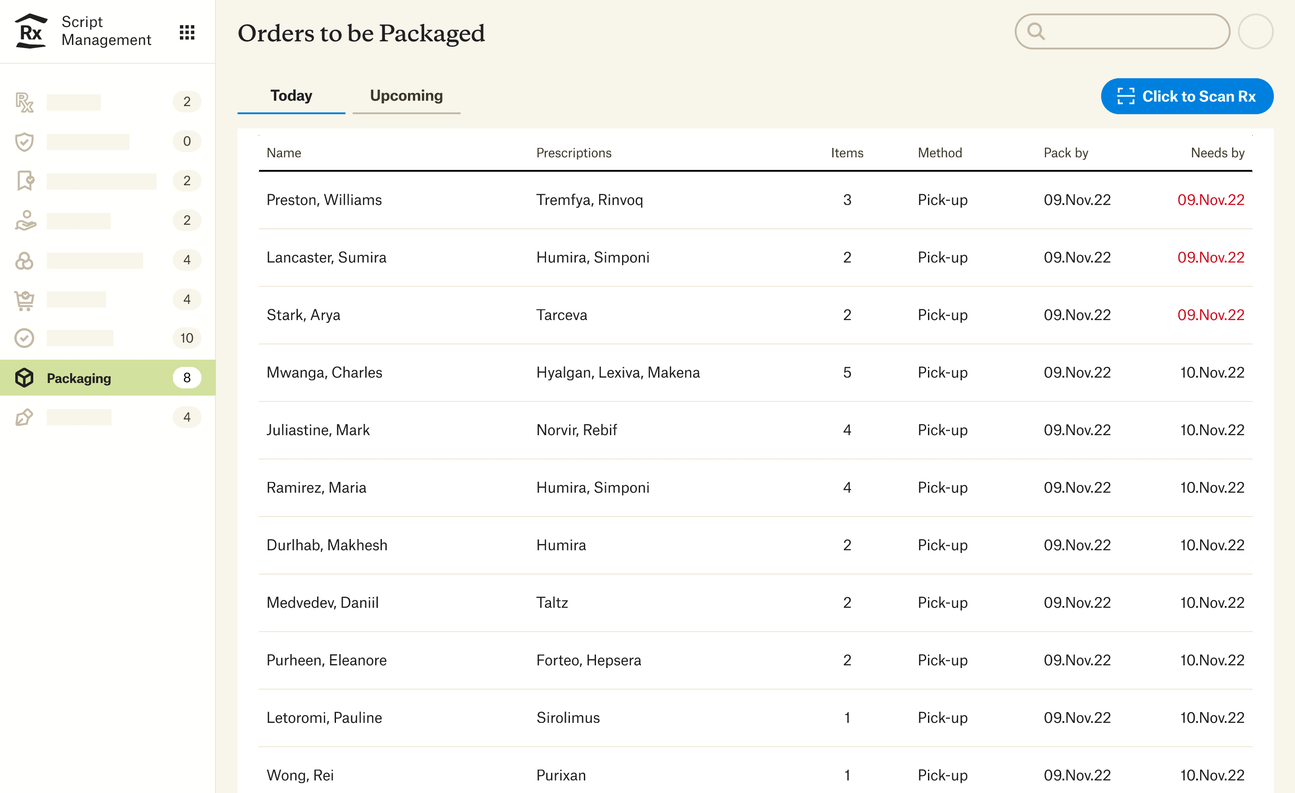Sort by the Method column header

(x=940, y=153)
